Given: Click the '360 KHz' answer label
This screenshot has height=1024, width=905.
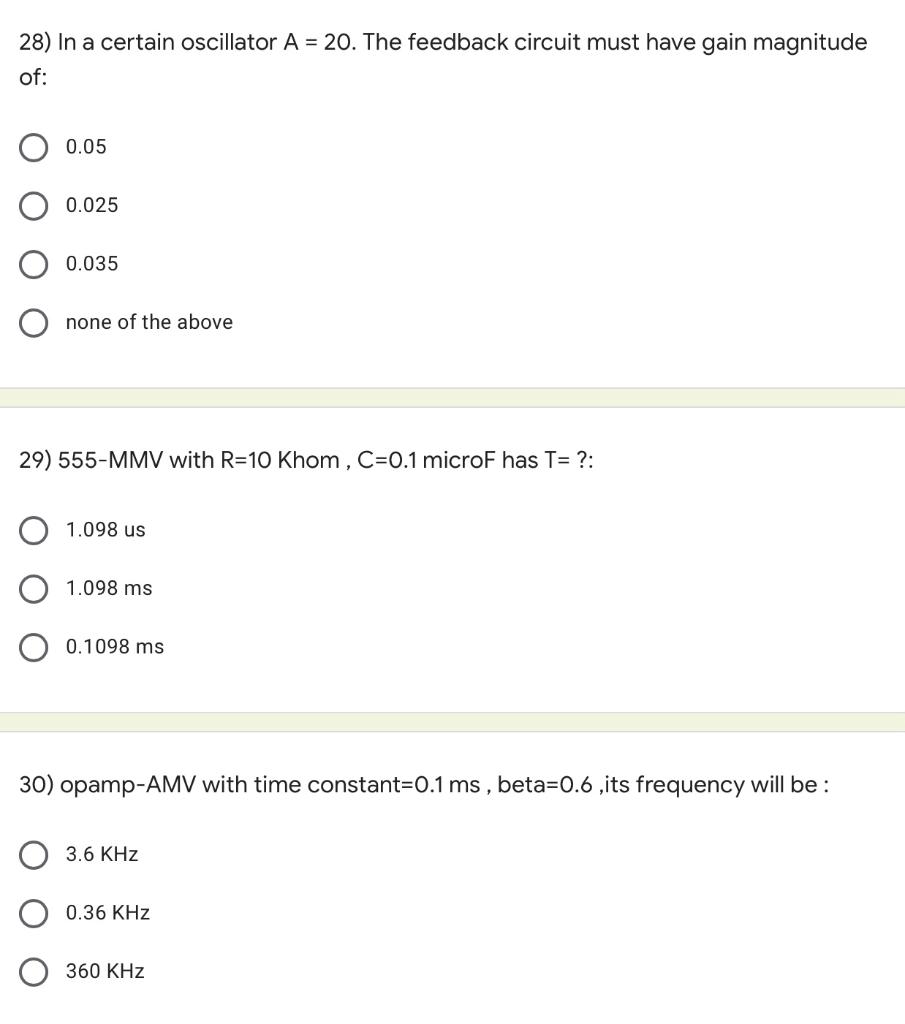Looking at the screenshot, I should click(104, 971).
